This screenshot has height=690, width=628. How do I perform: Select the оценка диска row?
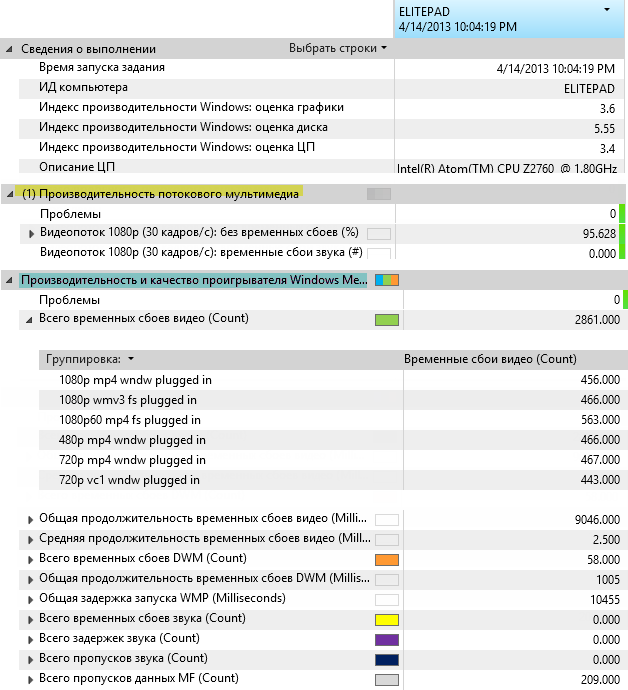(321, 128)
